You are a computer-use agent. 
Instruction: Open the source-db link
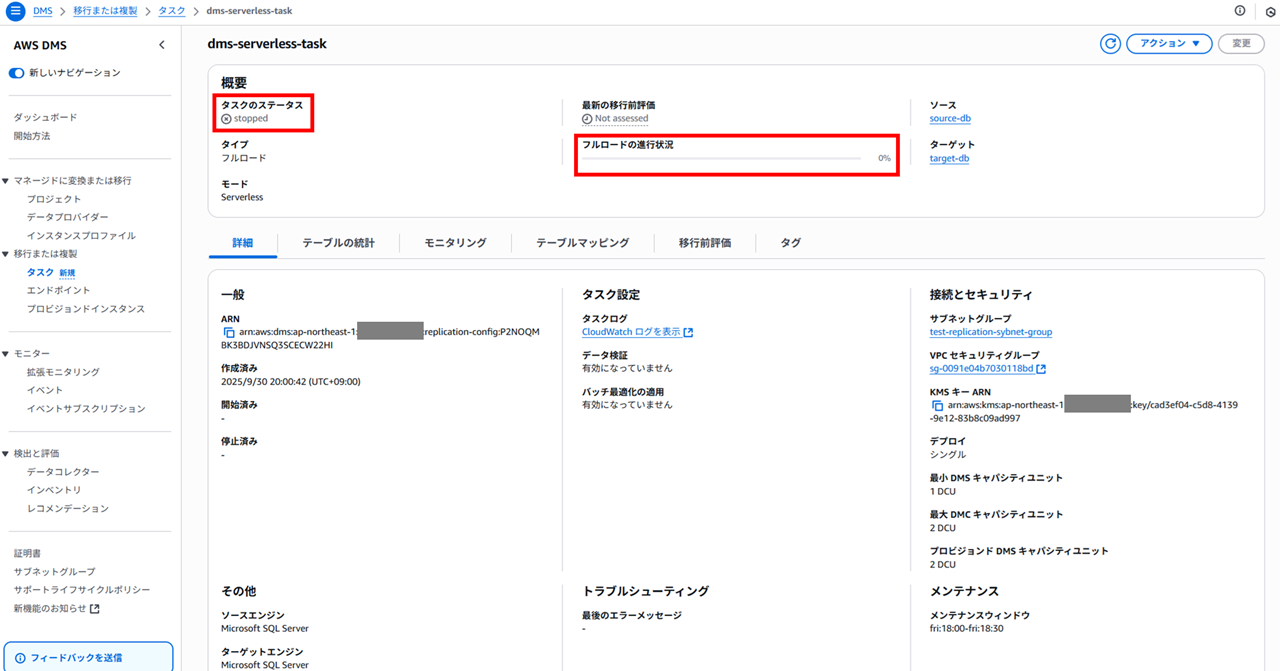[950, 118]
